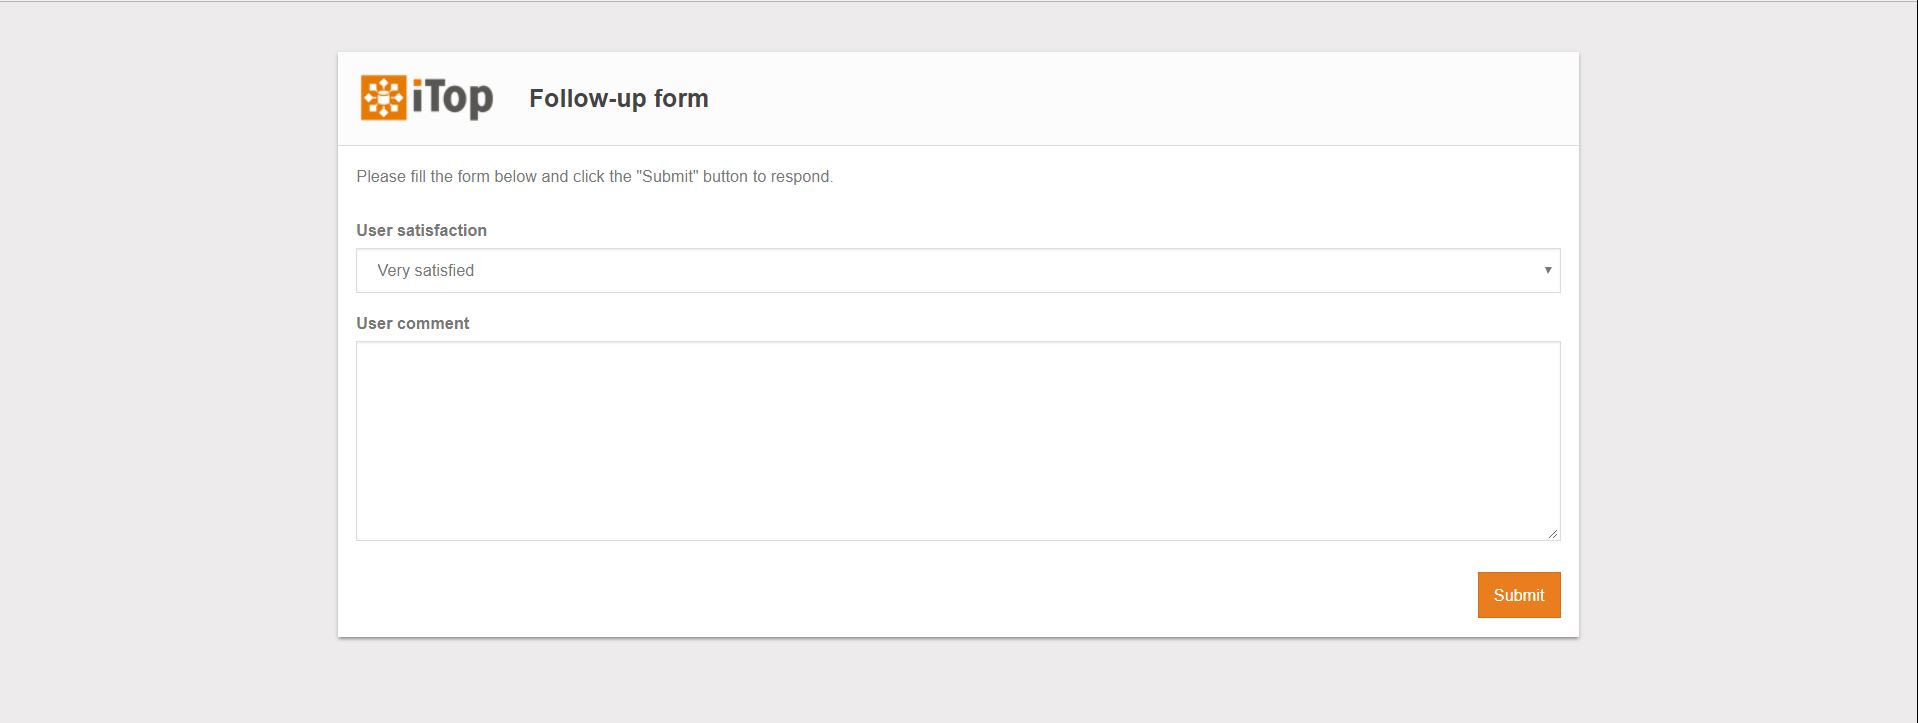Focus the User comment text area
The height and width of the screenshot is (723, 1918).
tap(957, 440)
